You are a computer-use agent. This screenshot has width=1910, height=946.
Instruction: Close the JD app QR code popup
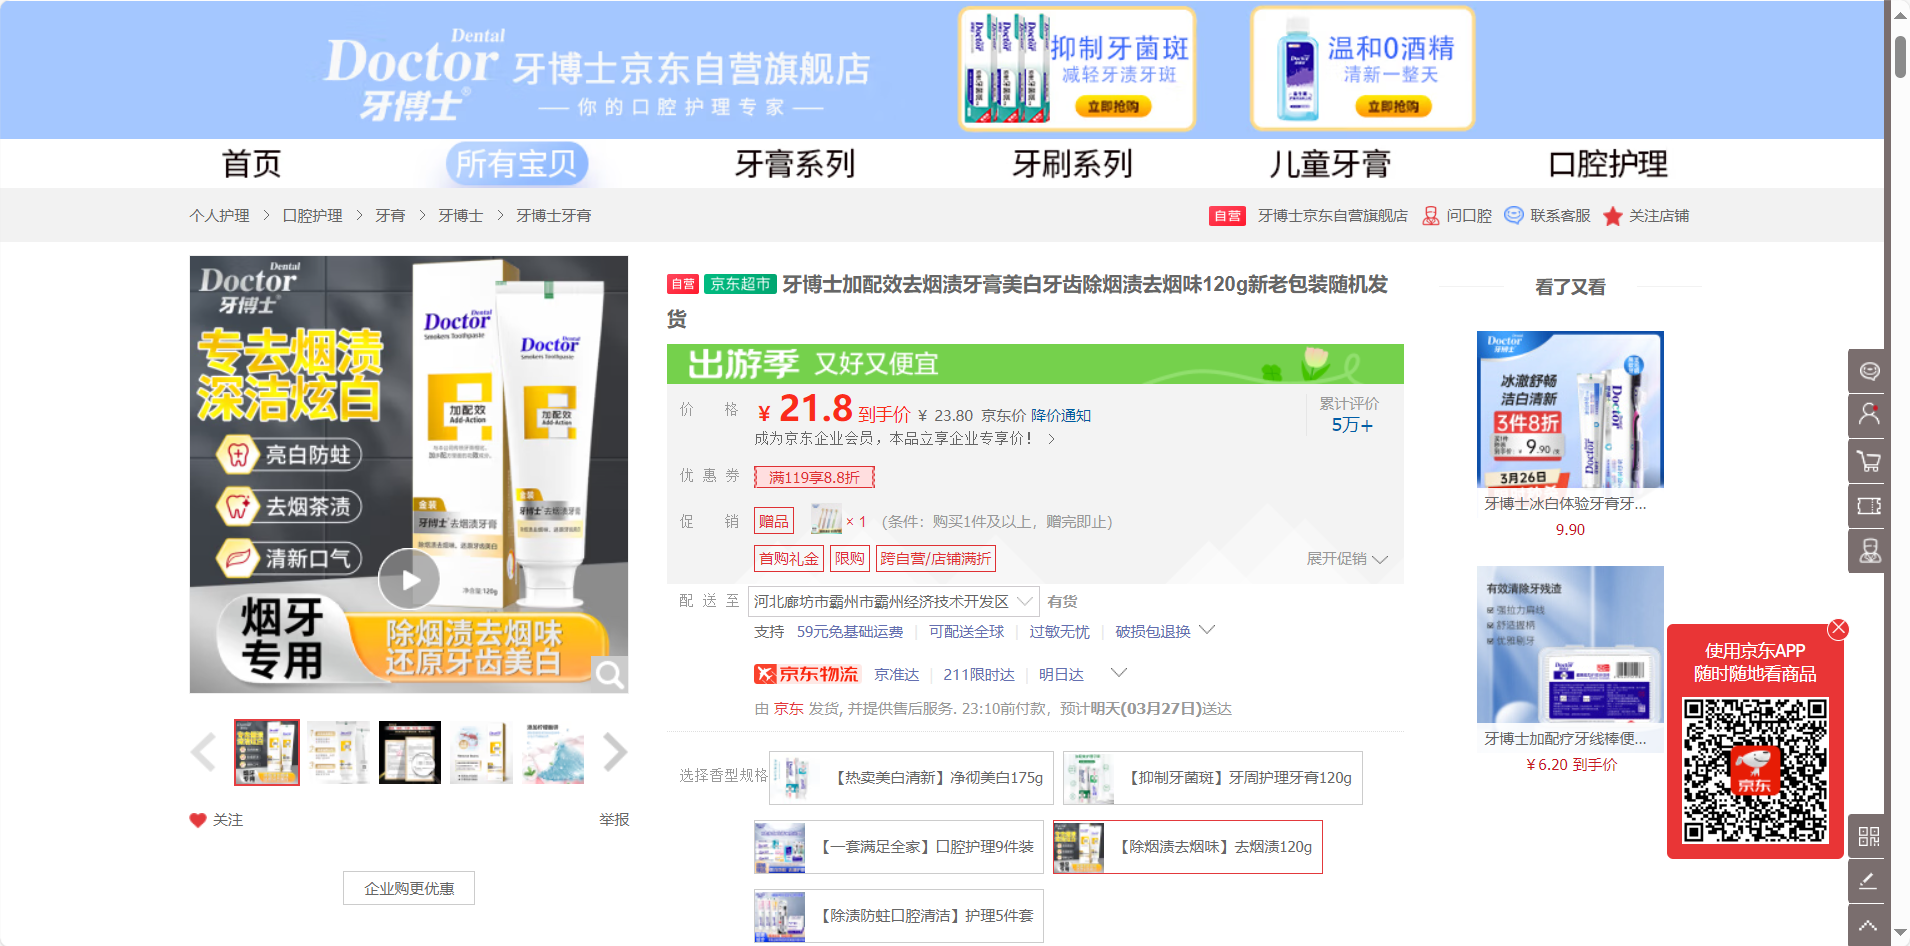pyautogui.click(x=1838, y=629)
